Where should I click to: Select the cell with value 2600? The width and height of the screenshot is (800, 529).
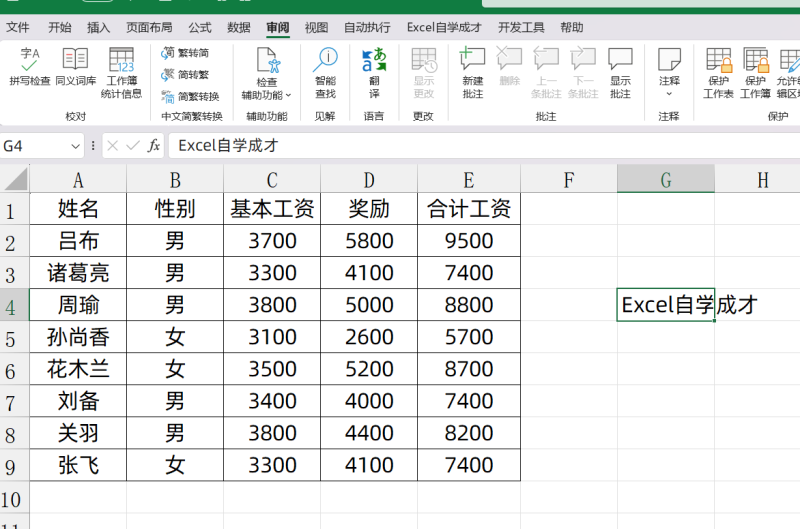coord(369,337)
